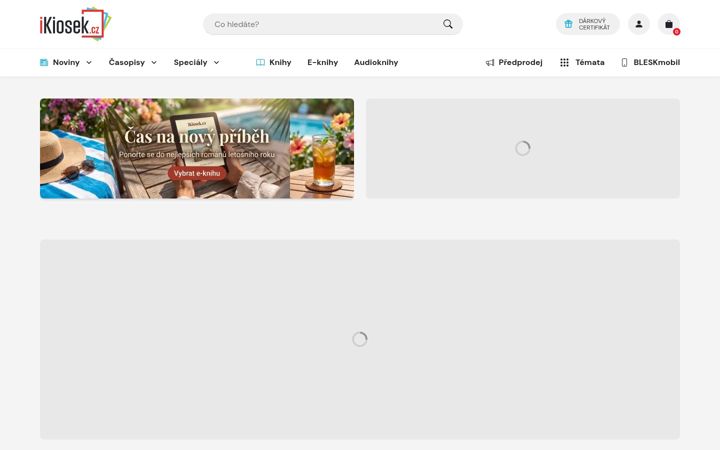Click the Dárkový certifikát button
This screenshot has width=720, height=450.
pyautogui.click(x=588, y=24)
